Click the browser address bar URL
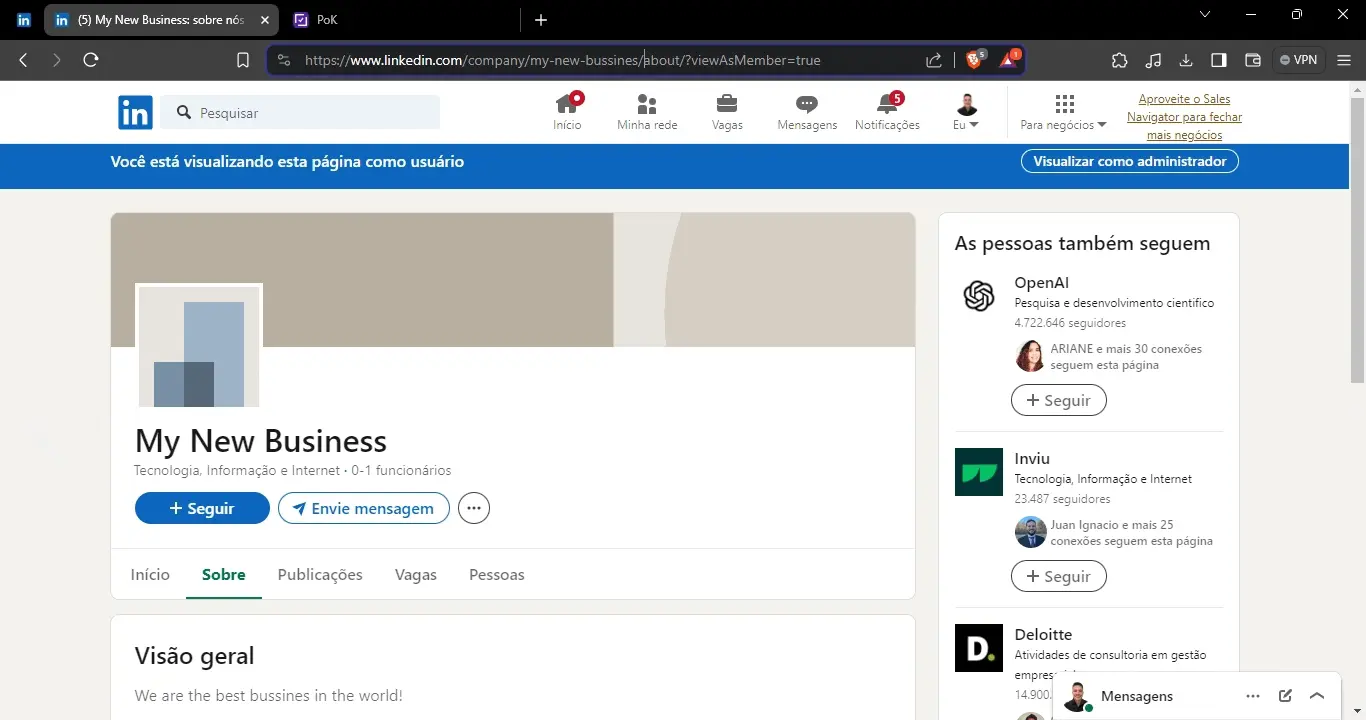The height and width of the screenshot is (720, 1366). (x=562, y=60)
